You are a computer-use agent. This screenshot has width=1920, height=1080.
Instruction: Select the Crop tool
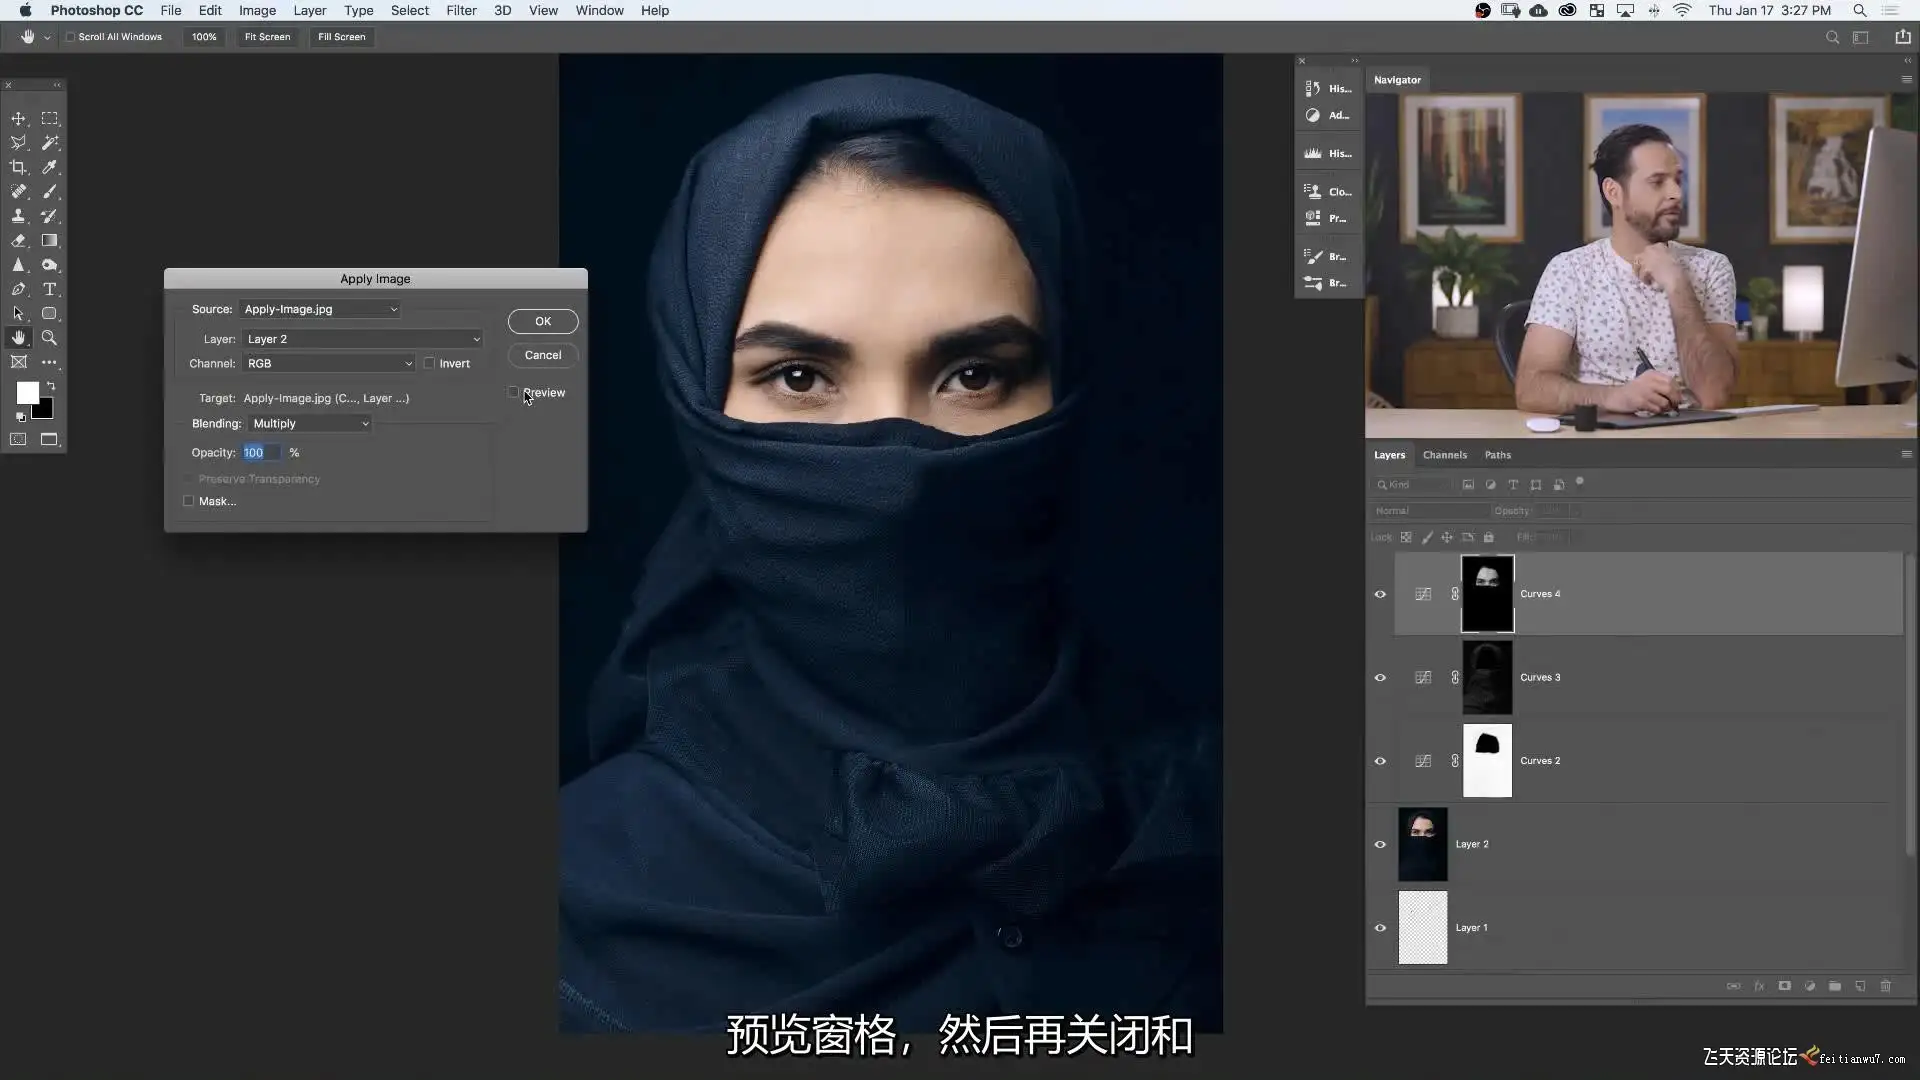coord(18,167)
